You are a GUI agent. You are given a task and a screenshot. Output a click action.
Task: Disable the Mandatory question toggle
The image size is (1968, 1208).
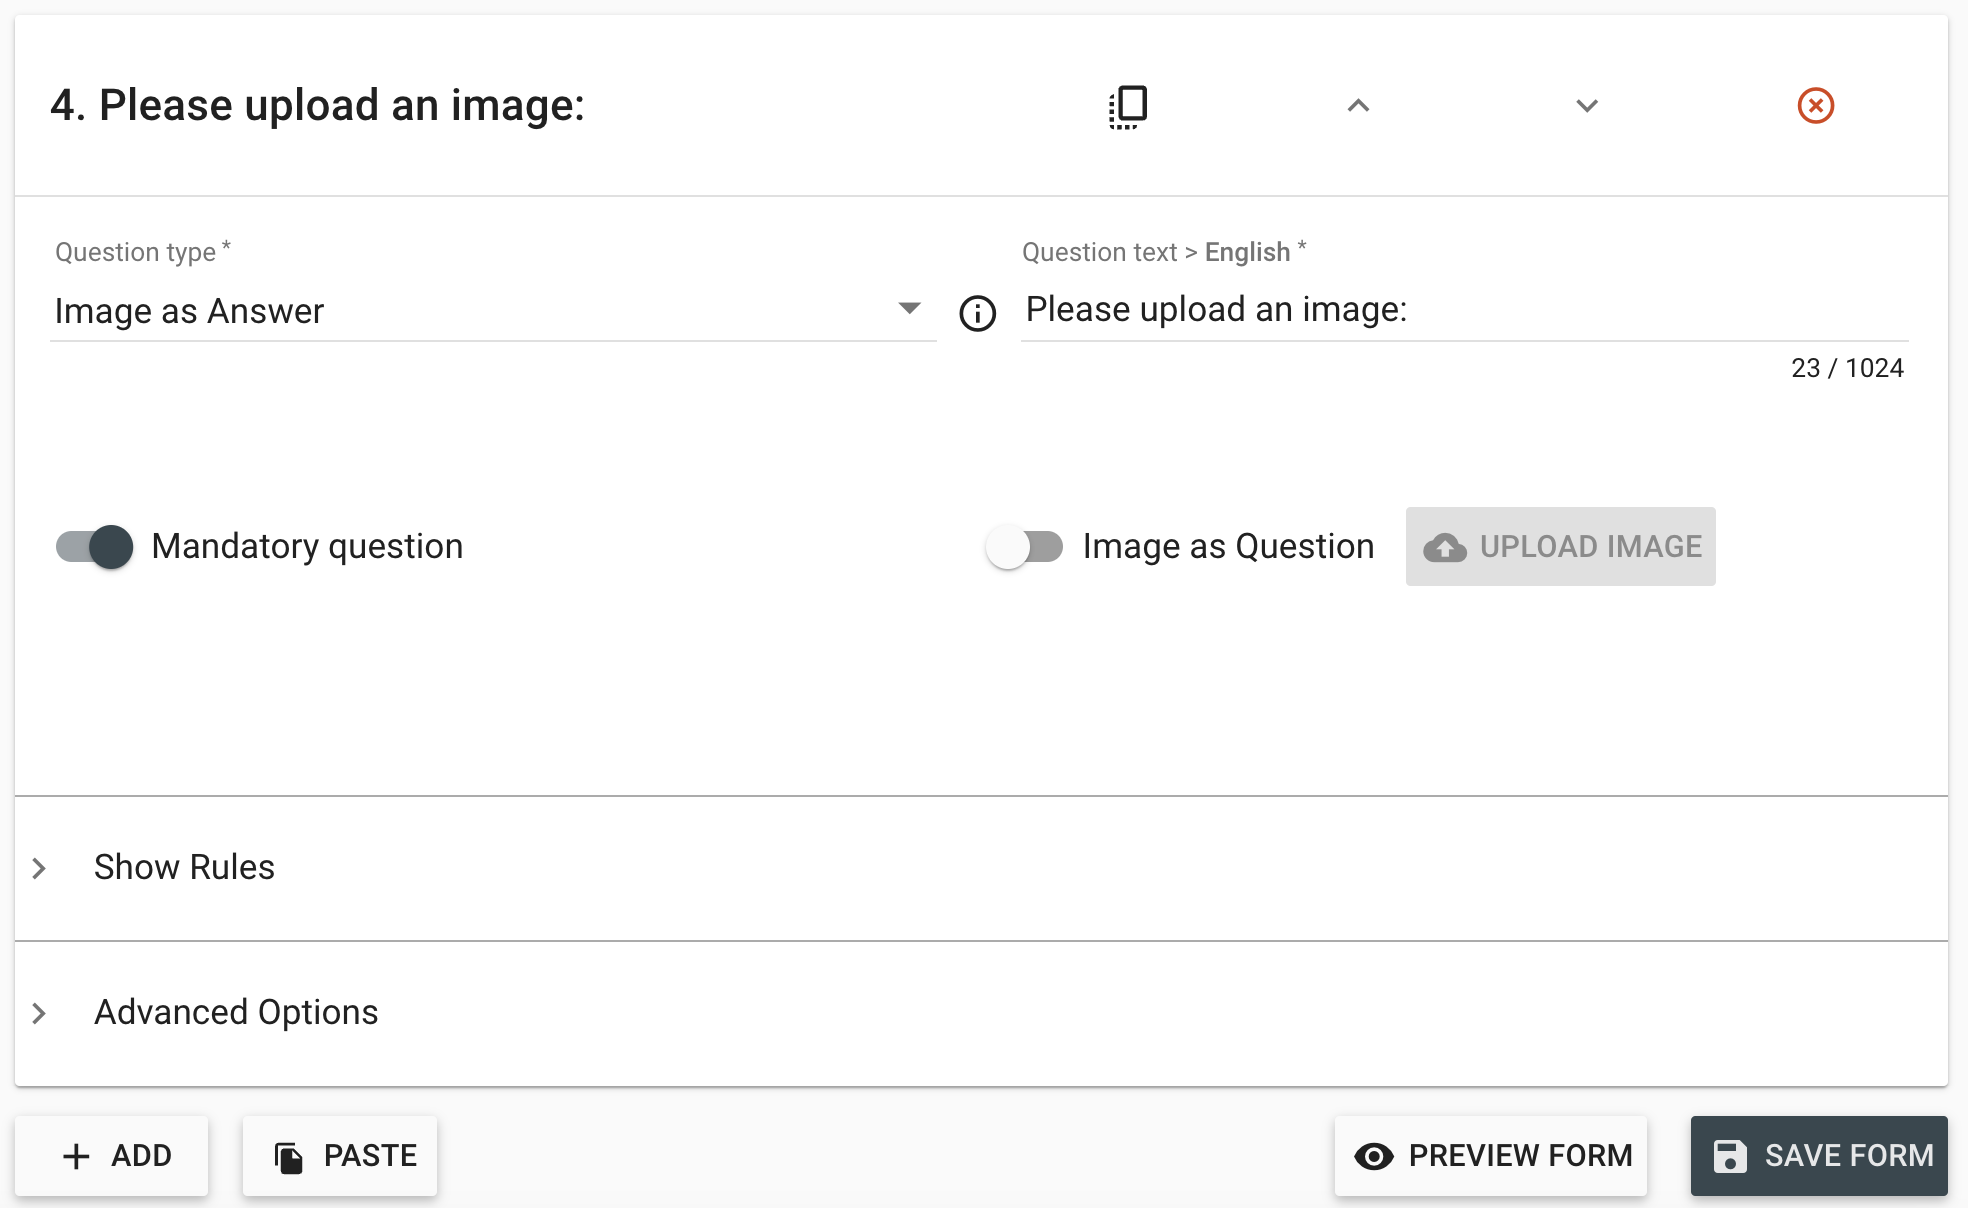[x=95, y=547]
